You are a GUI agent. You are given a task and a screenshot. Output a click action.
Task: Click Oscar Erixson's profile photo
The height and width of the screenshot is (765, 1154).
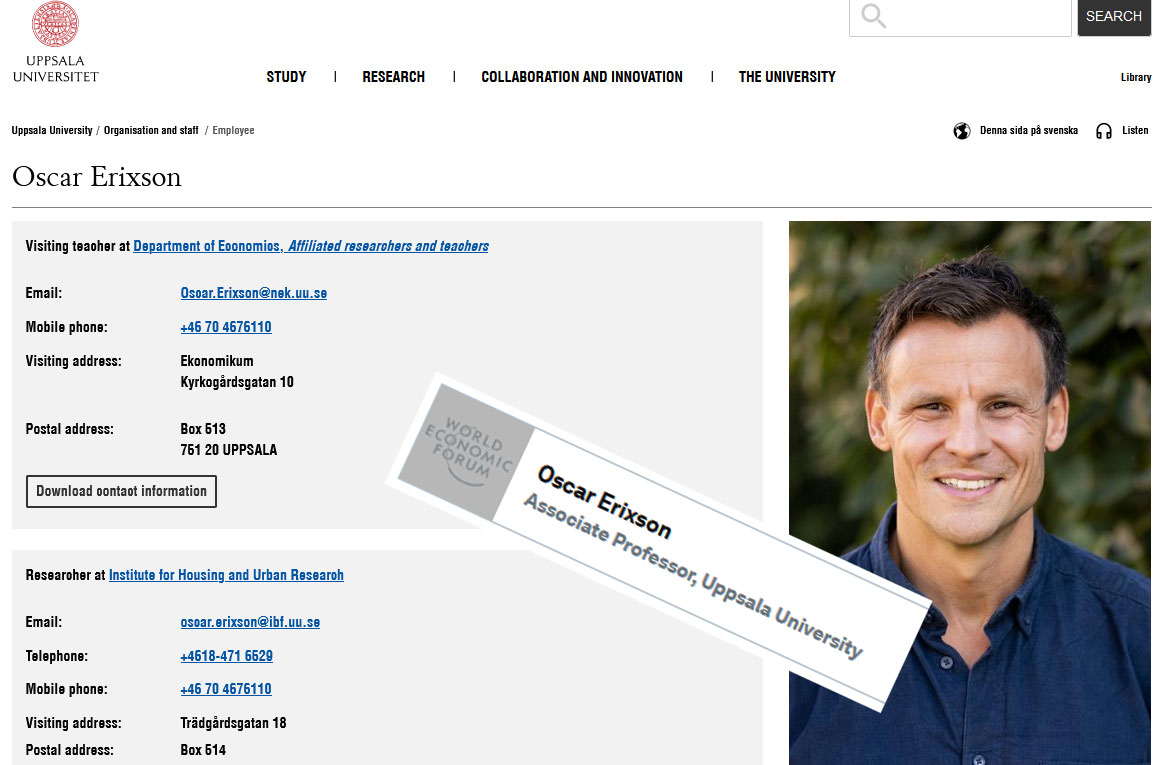click(969, 493)
